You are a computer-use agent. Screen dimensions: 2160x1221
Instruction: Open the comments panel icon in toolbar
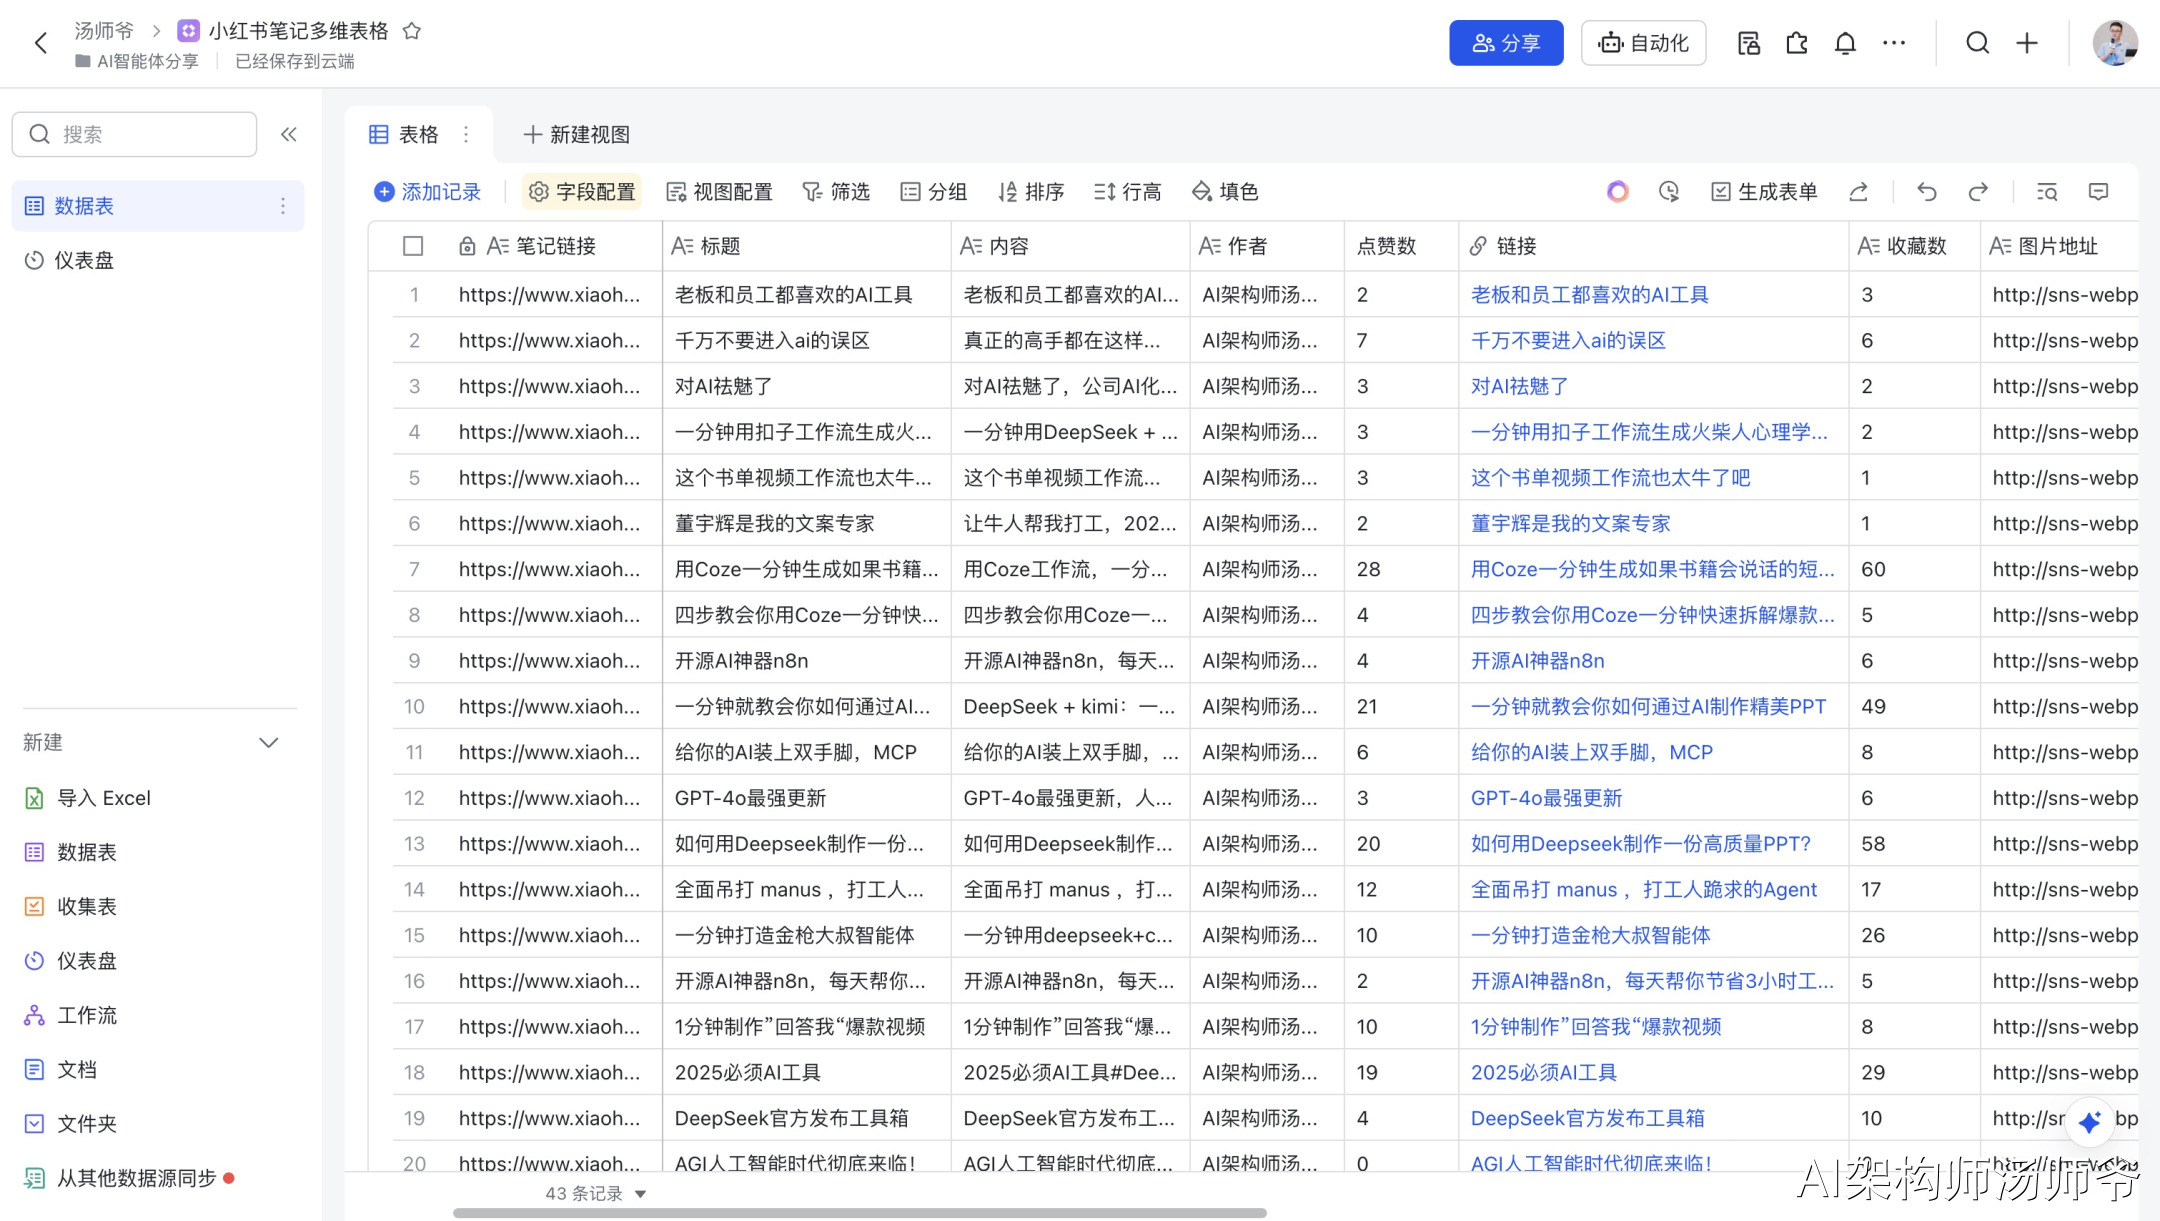[2098, 192]
